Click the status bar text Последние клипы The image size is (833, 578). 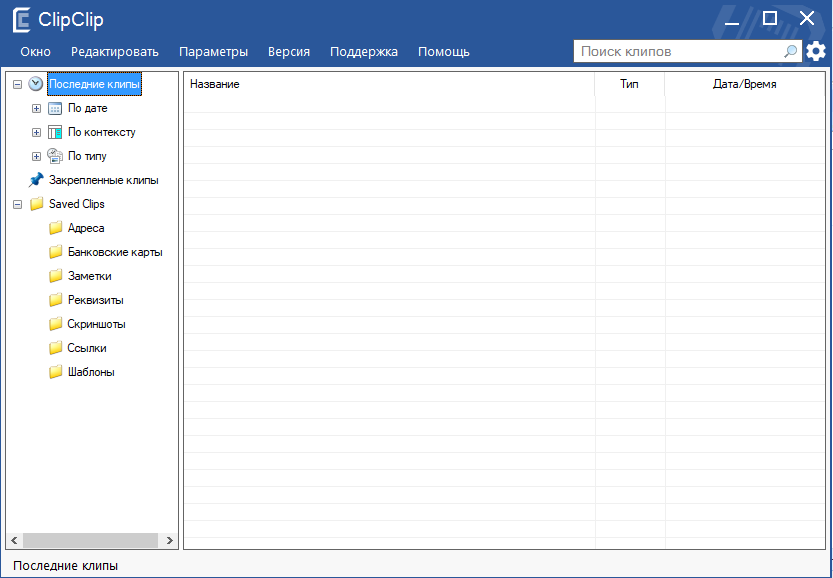point(65,566)
